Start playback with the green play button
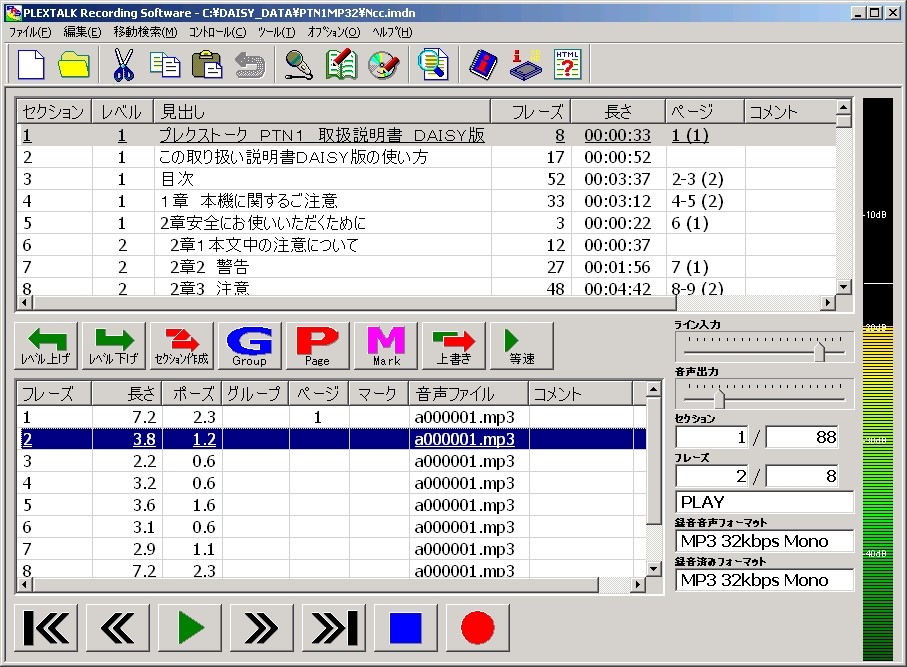Image resolution: width=907 pixels, height=667 pixels. 190,627
